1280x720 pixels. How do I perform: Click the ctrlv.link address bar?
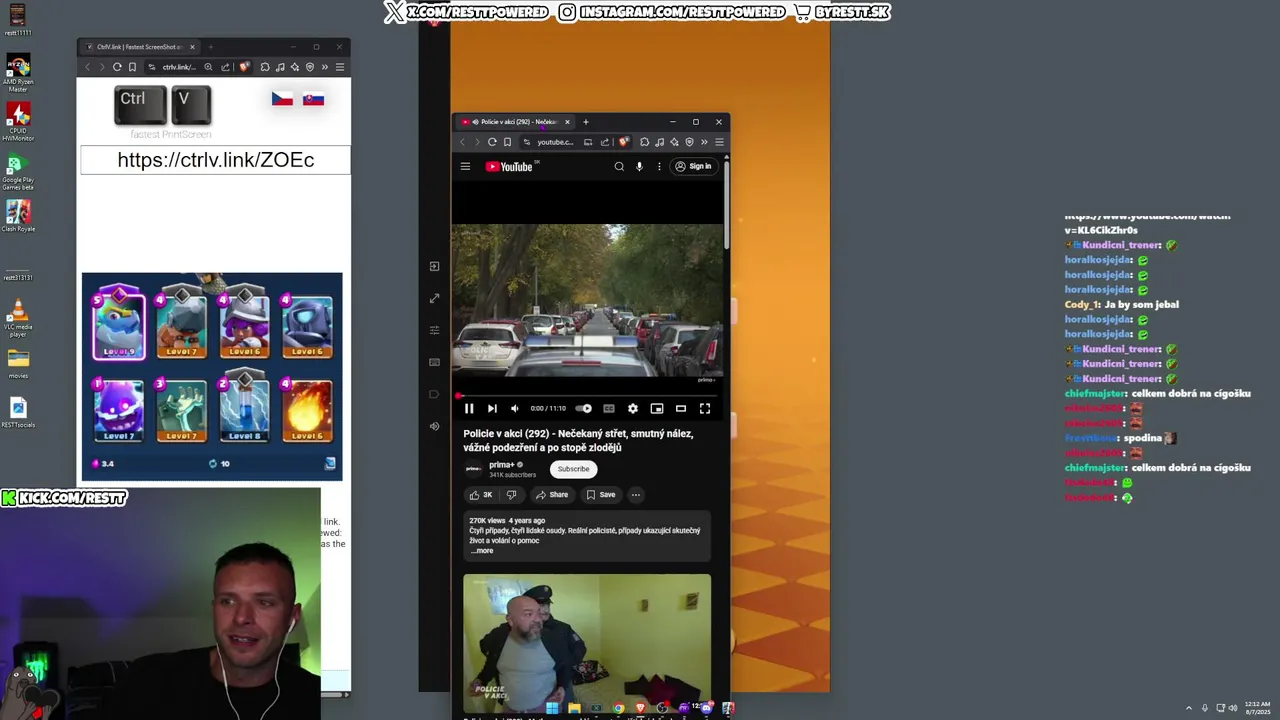pos(180,67)
